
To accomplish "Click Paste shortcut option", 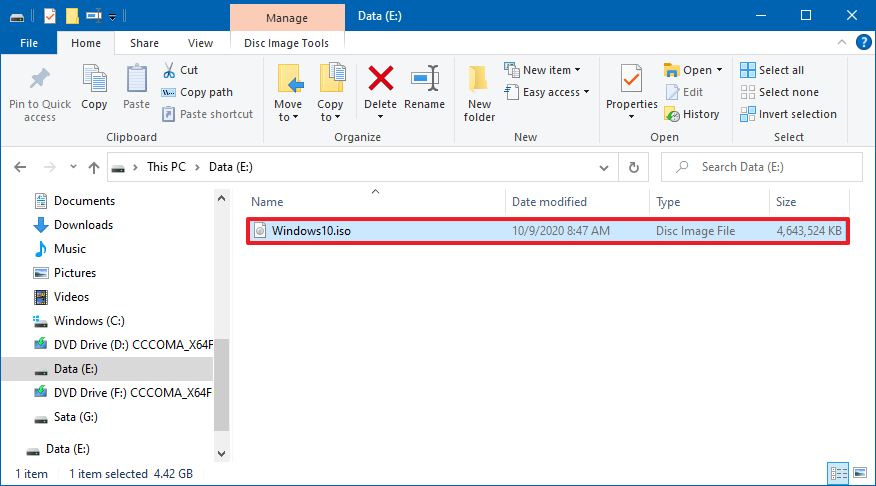I will point(207,114).
